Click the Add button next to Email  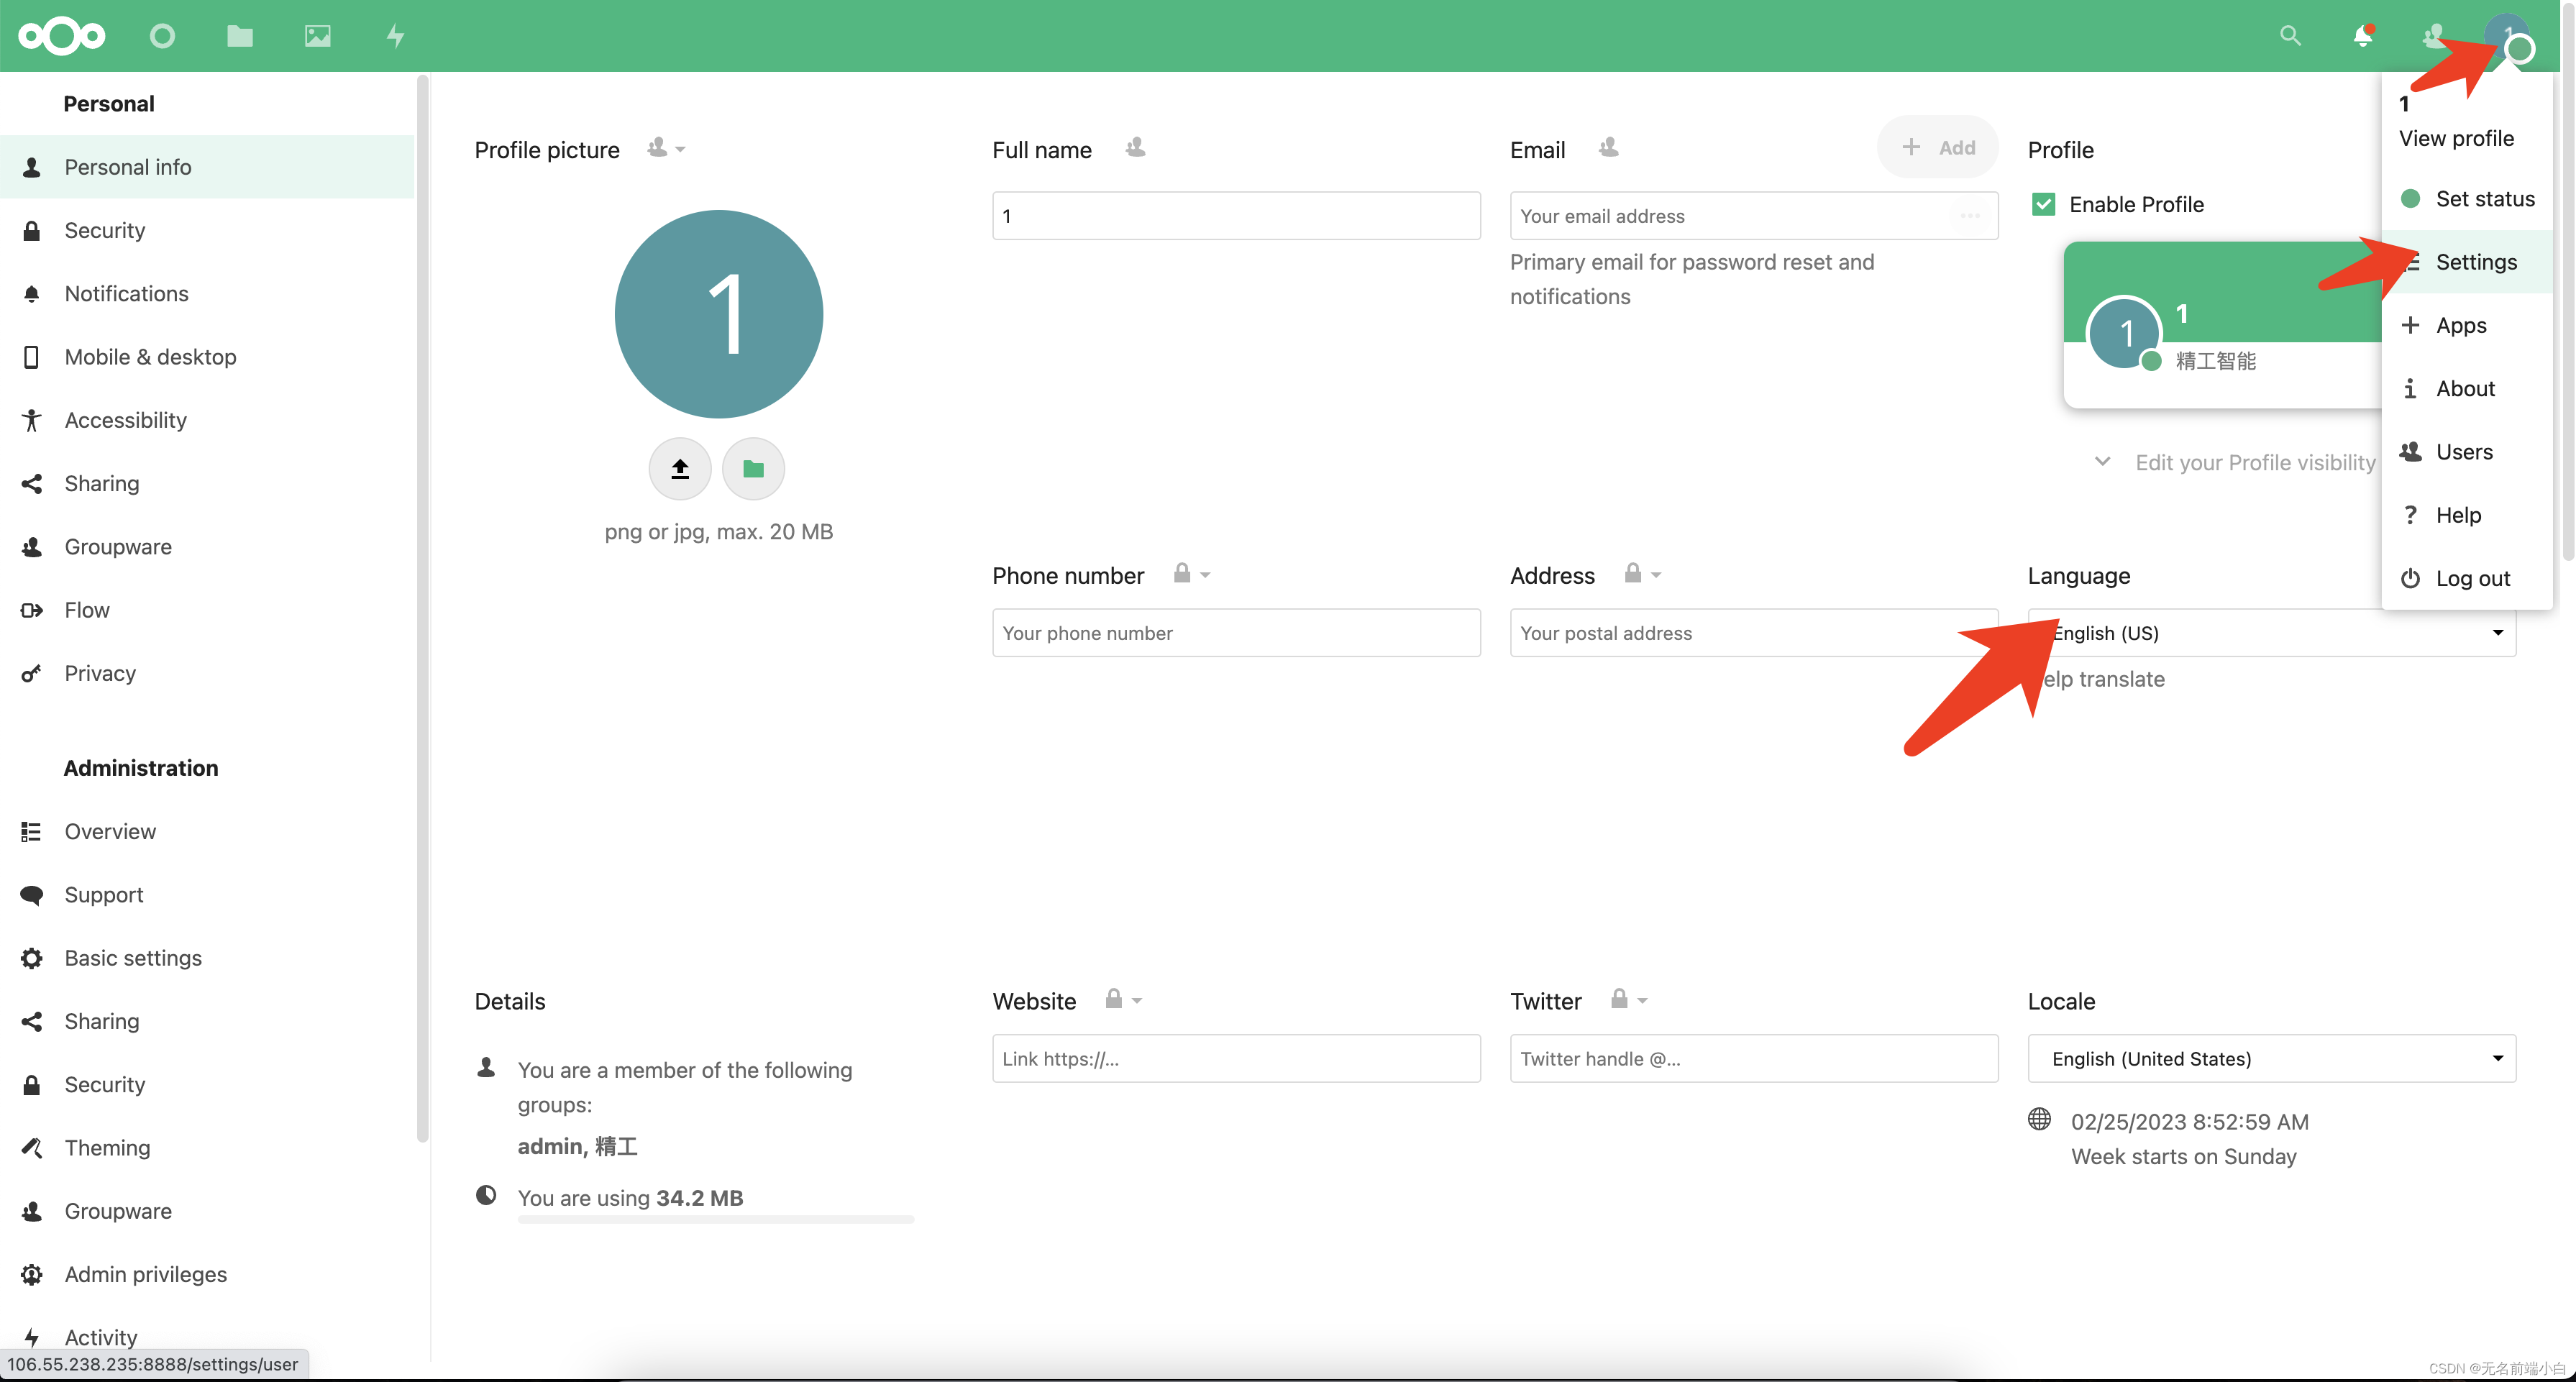[1937, 146]
